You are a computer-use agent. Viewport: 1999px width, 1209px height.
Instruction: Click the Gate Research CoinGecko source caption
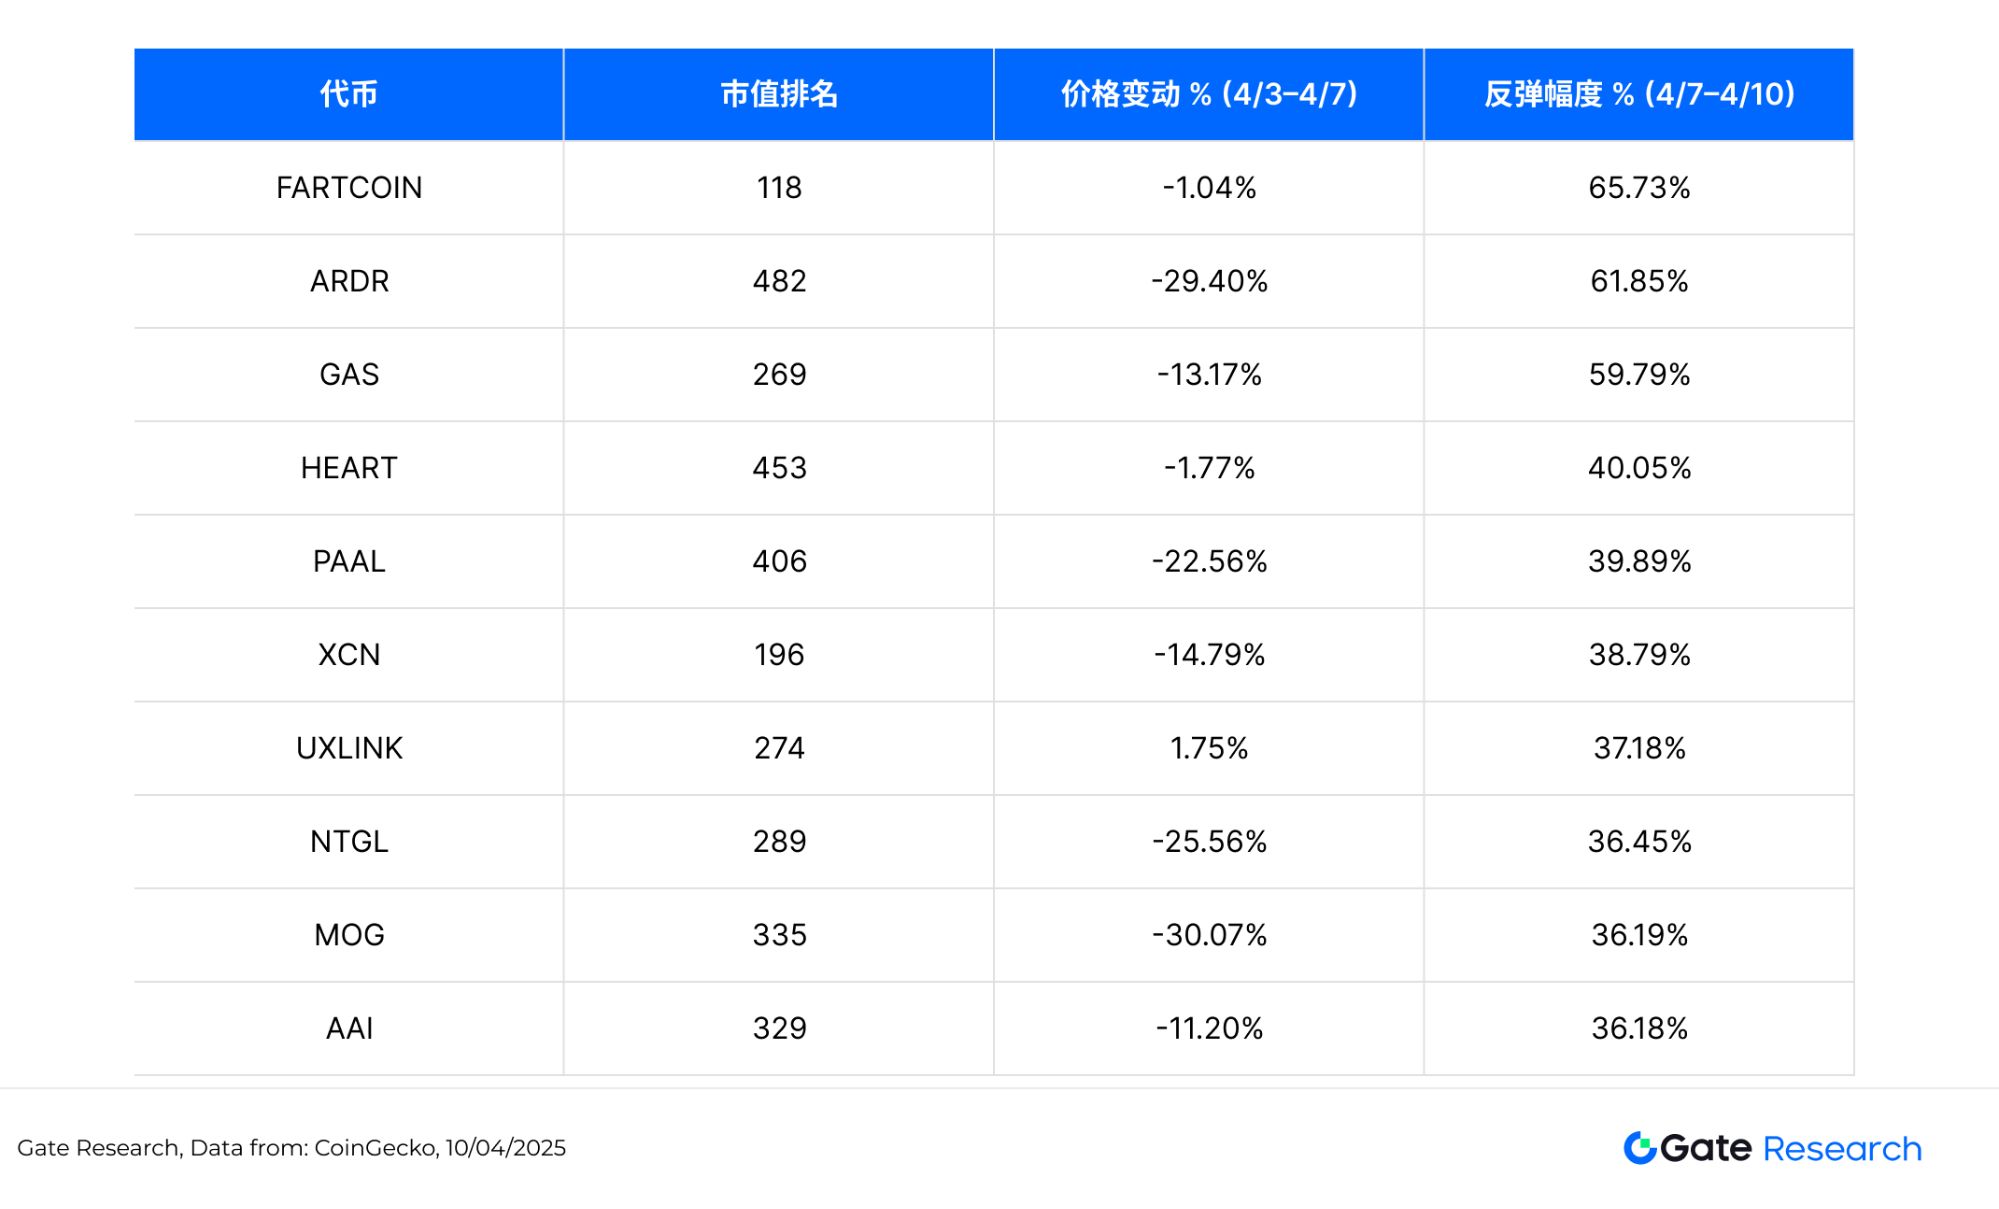click(291, 1148)
